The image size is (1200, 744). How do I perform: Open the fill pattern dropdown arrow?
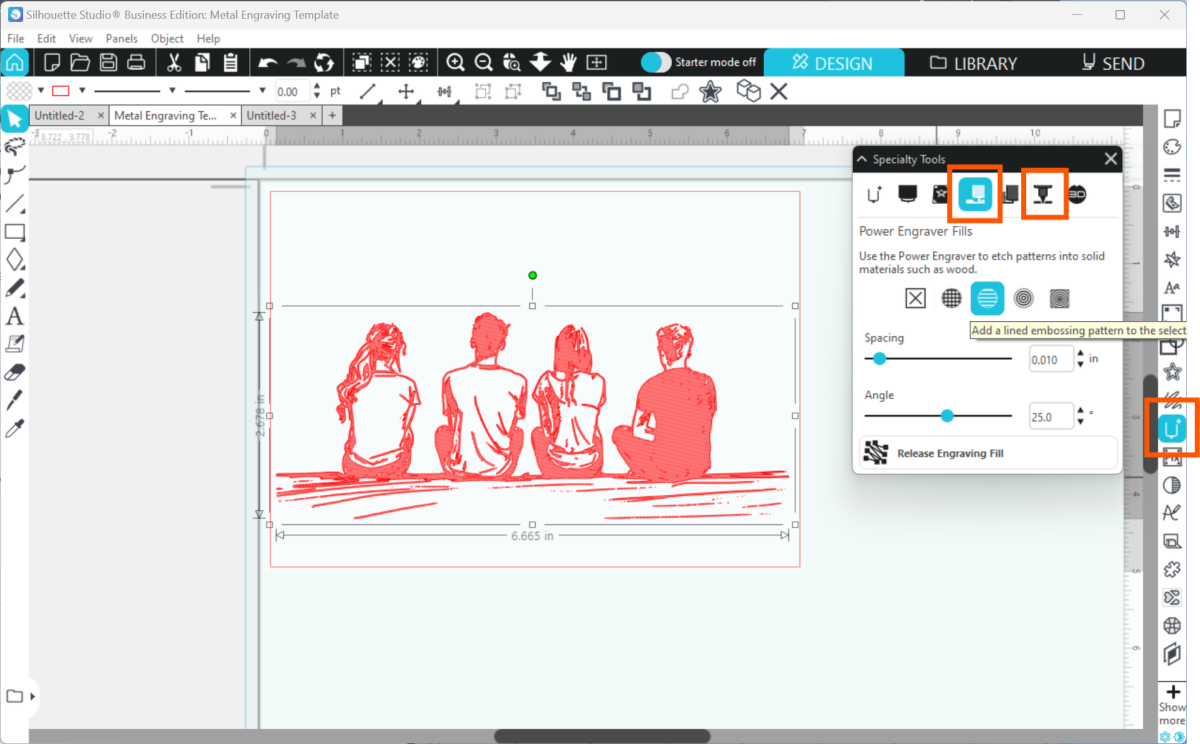[40, 90]
